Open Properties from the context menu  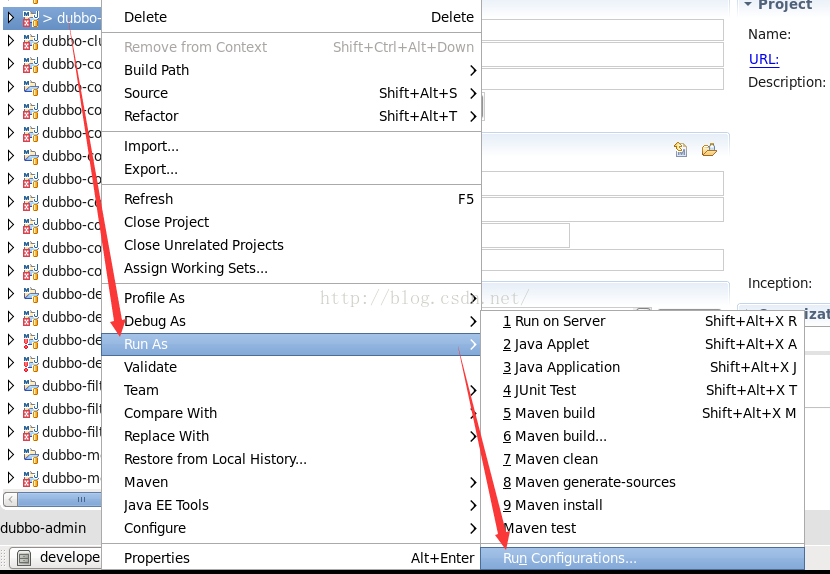coord(156,558)
